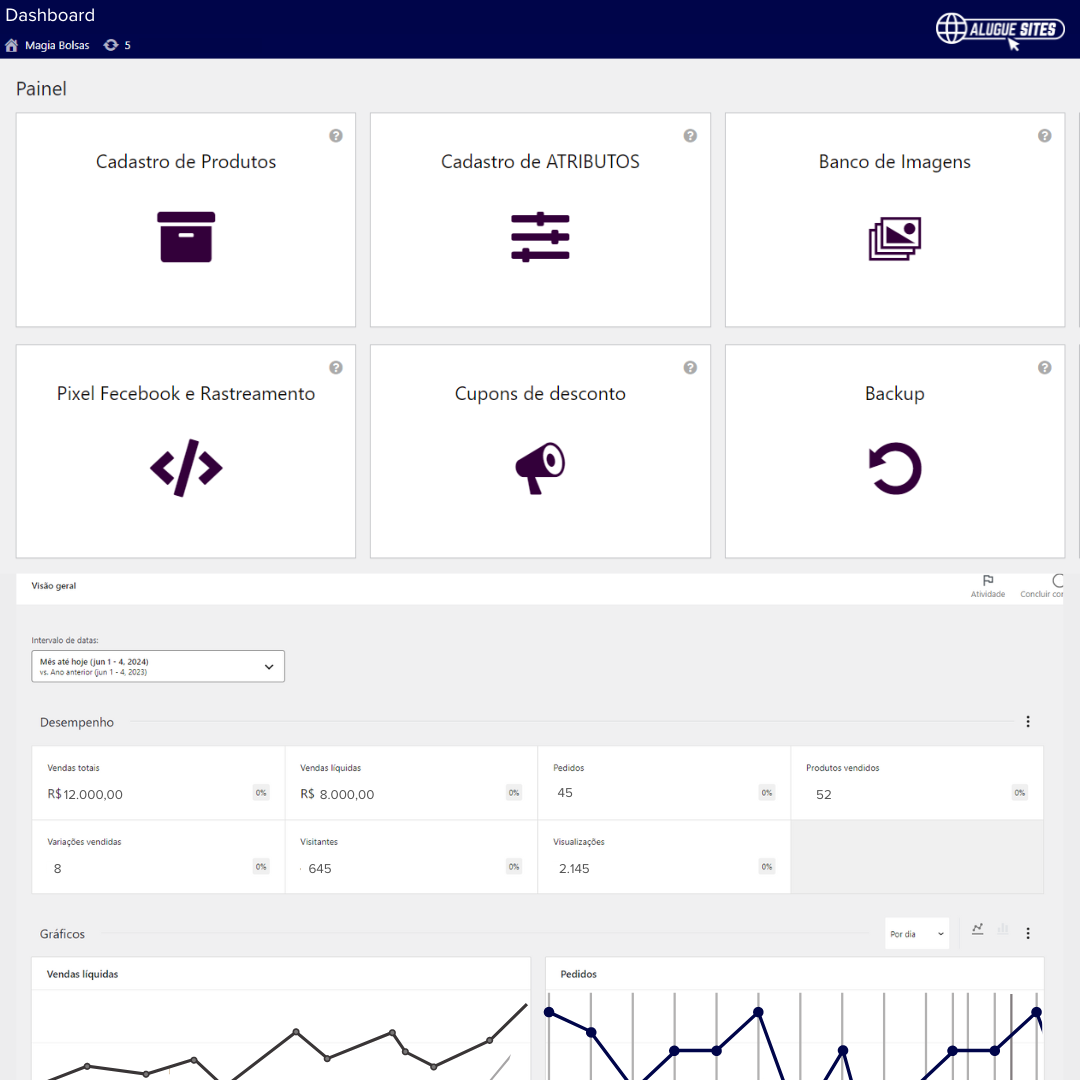
Task: Expand the Por dia interval dropdown
Action: pos(917,934)
